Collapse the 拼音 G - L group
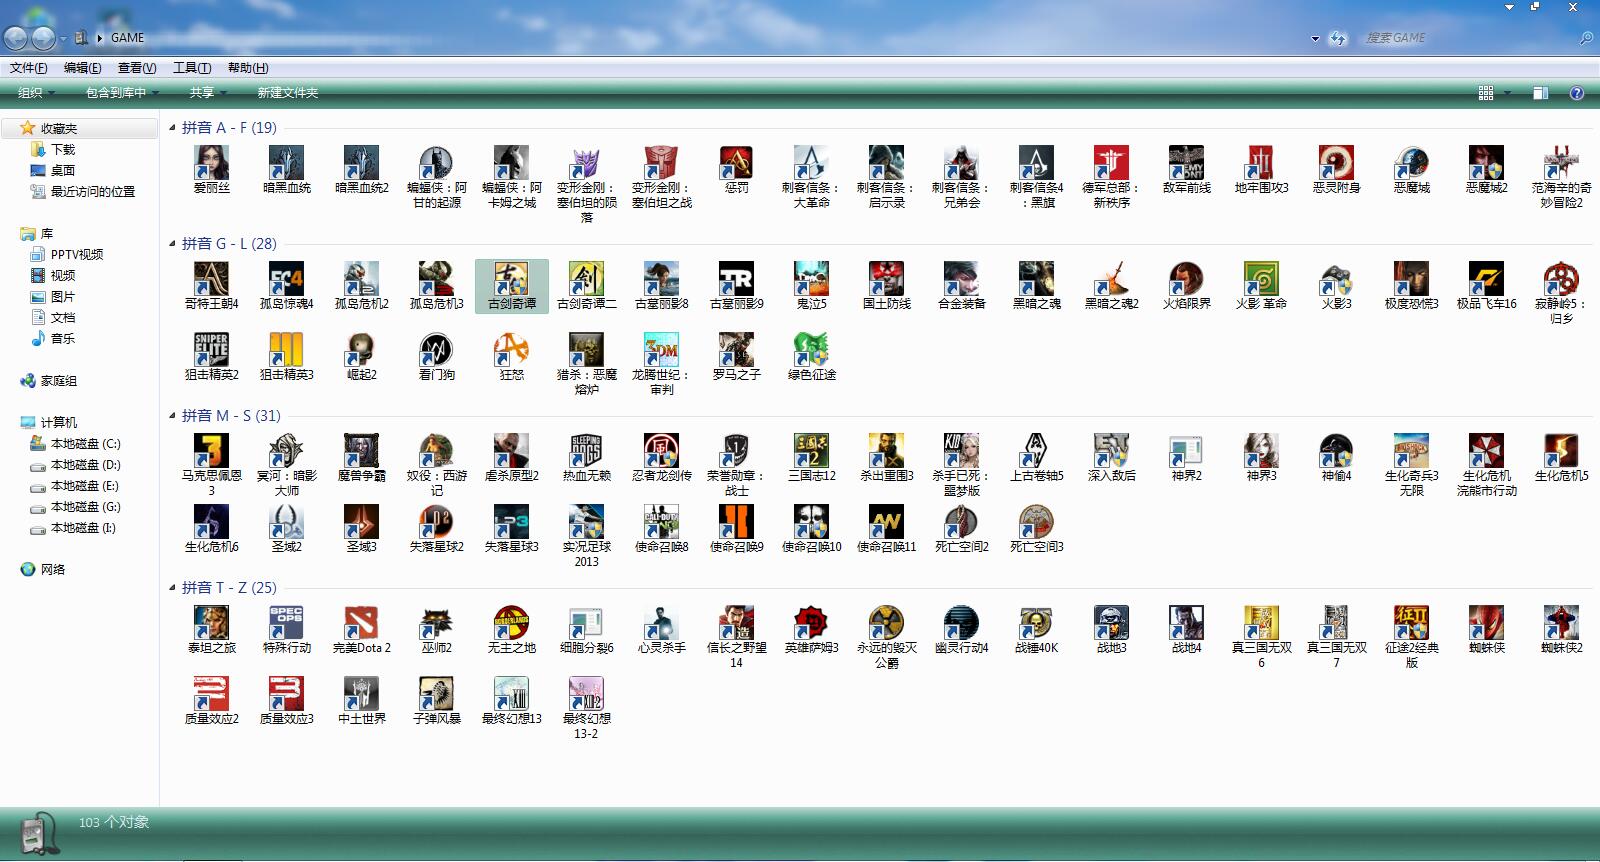Image resolution: width=1600 pixels, height=862 pixels. 172,244
